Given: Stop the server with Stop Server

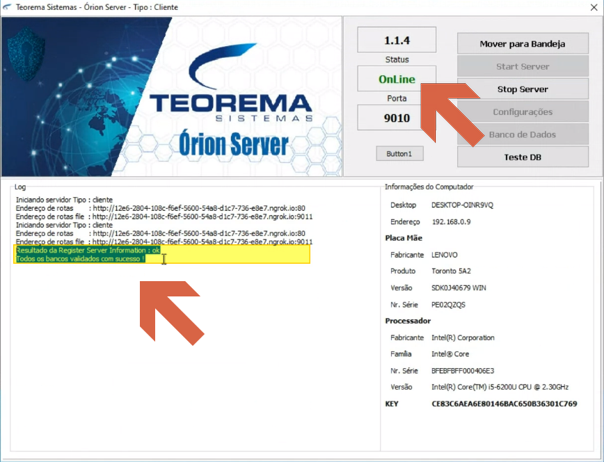Looking at the screenshot, I should click(x=522, y=89).
